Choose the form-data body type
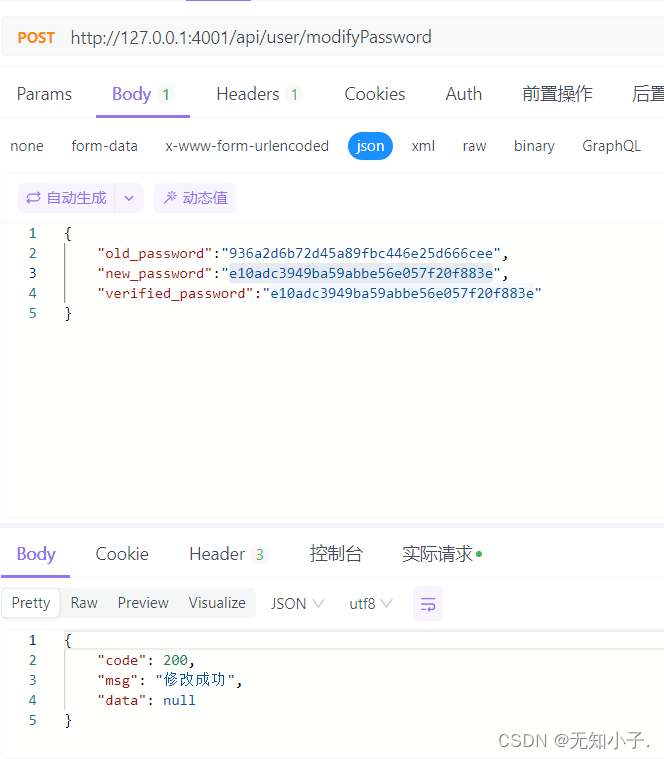Viewport: 664px width, 759px height. [x=105, y=146]
